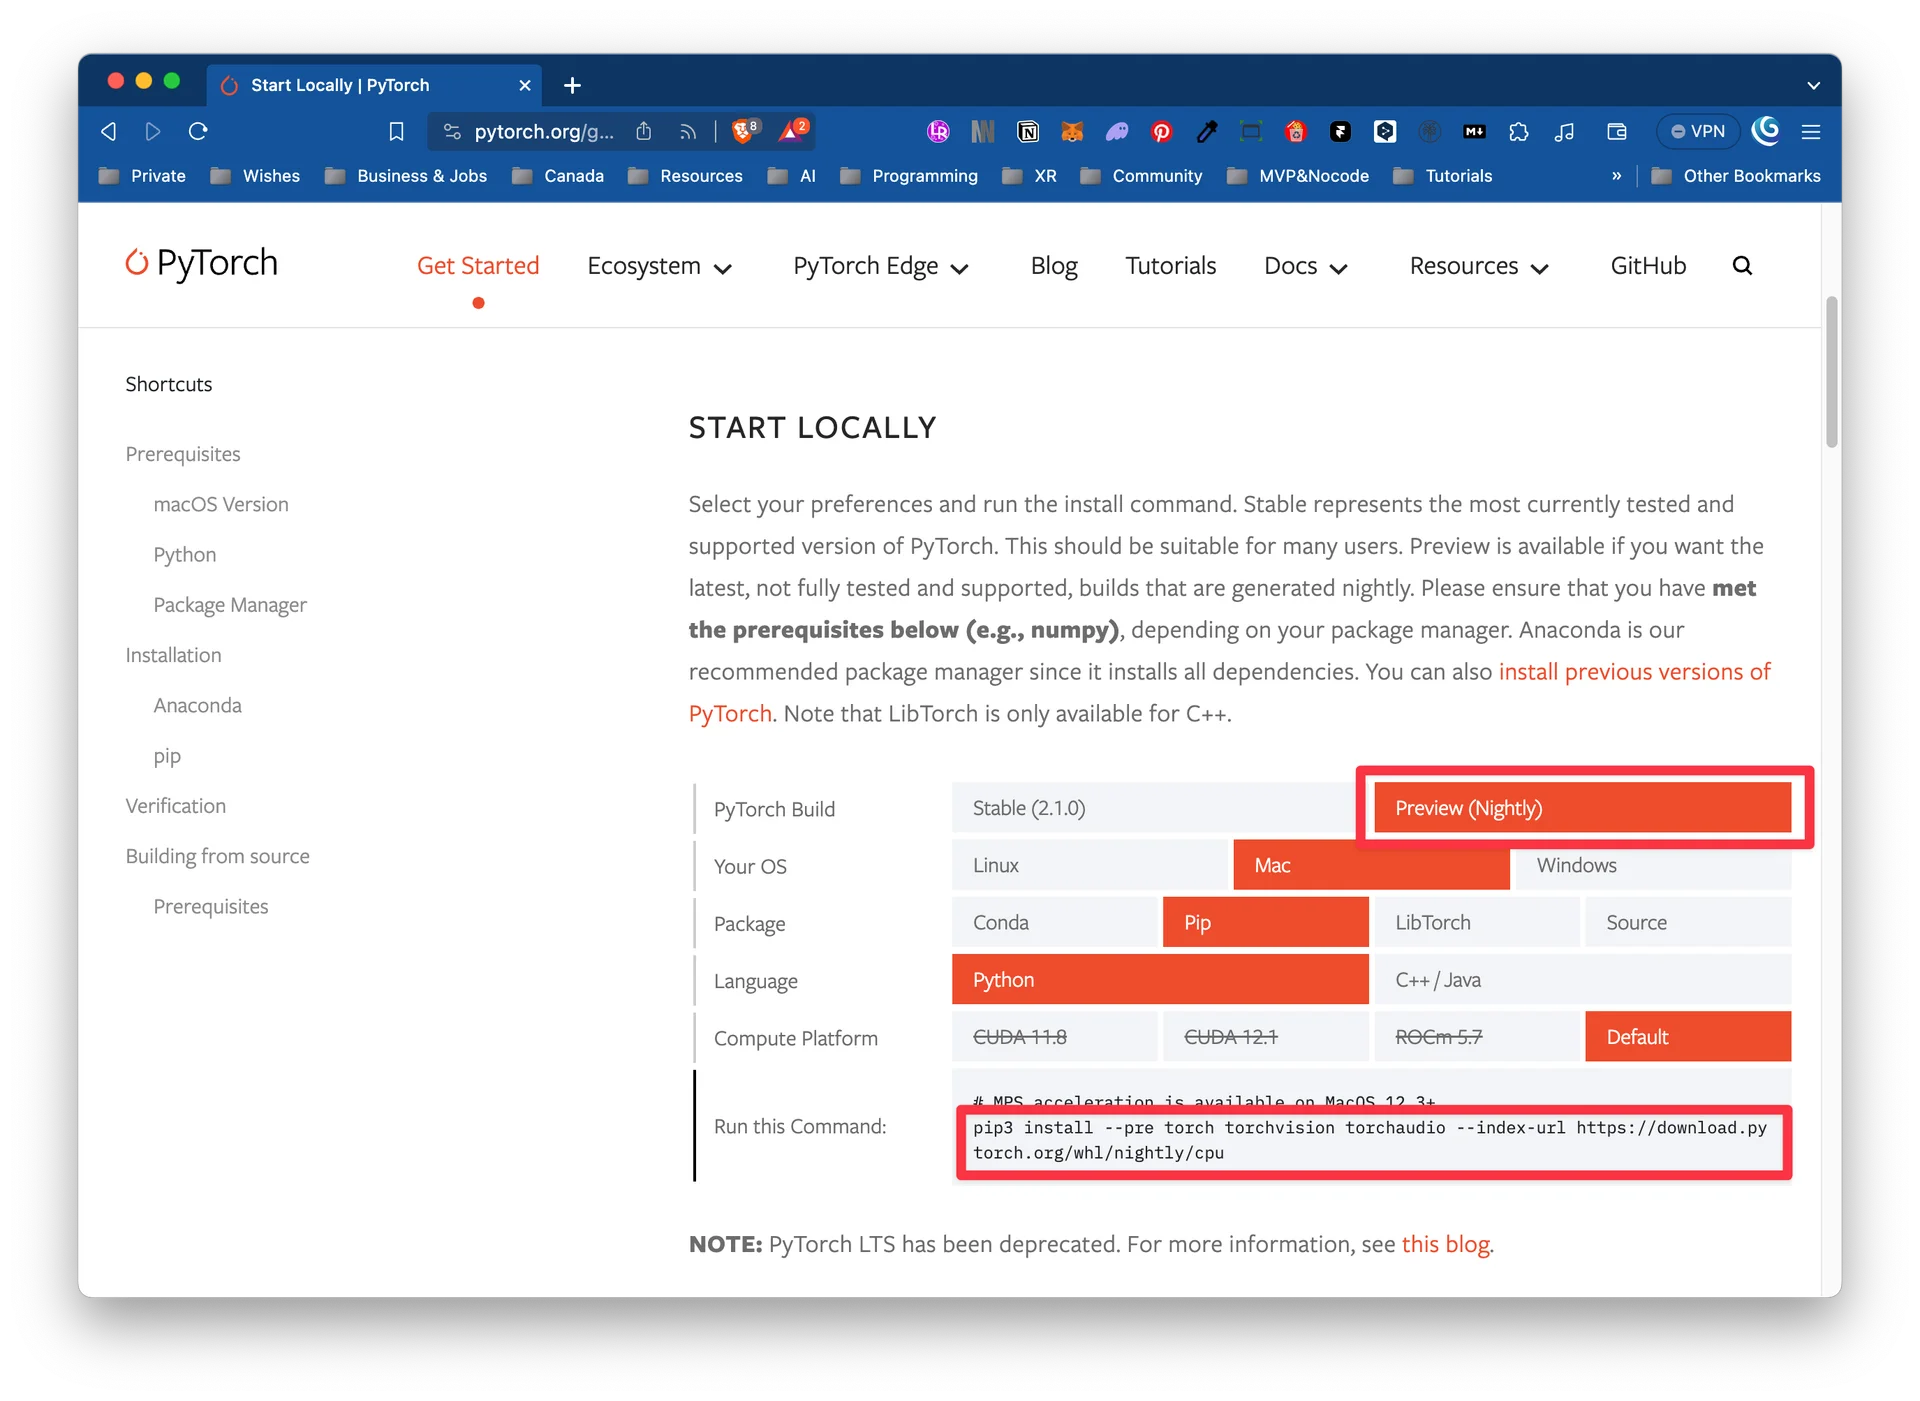Expand the Ecosystem dropdown menu
Viewport: 1920px width, 1401px height.
pyautogui.click(x=659, y=266)
